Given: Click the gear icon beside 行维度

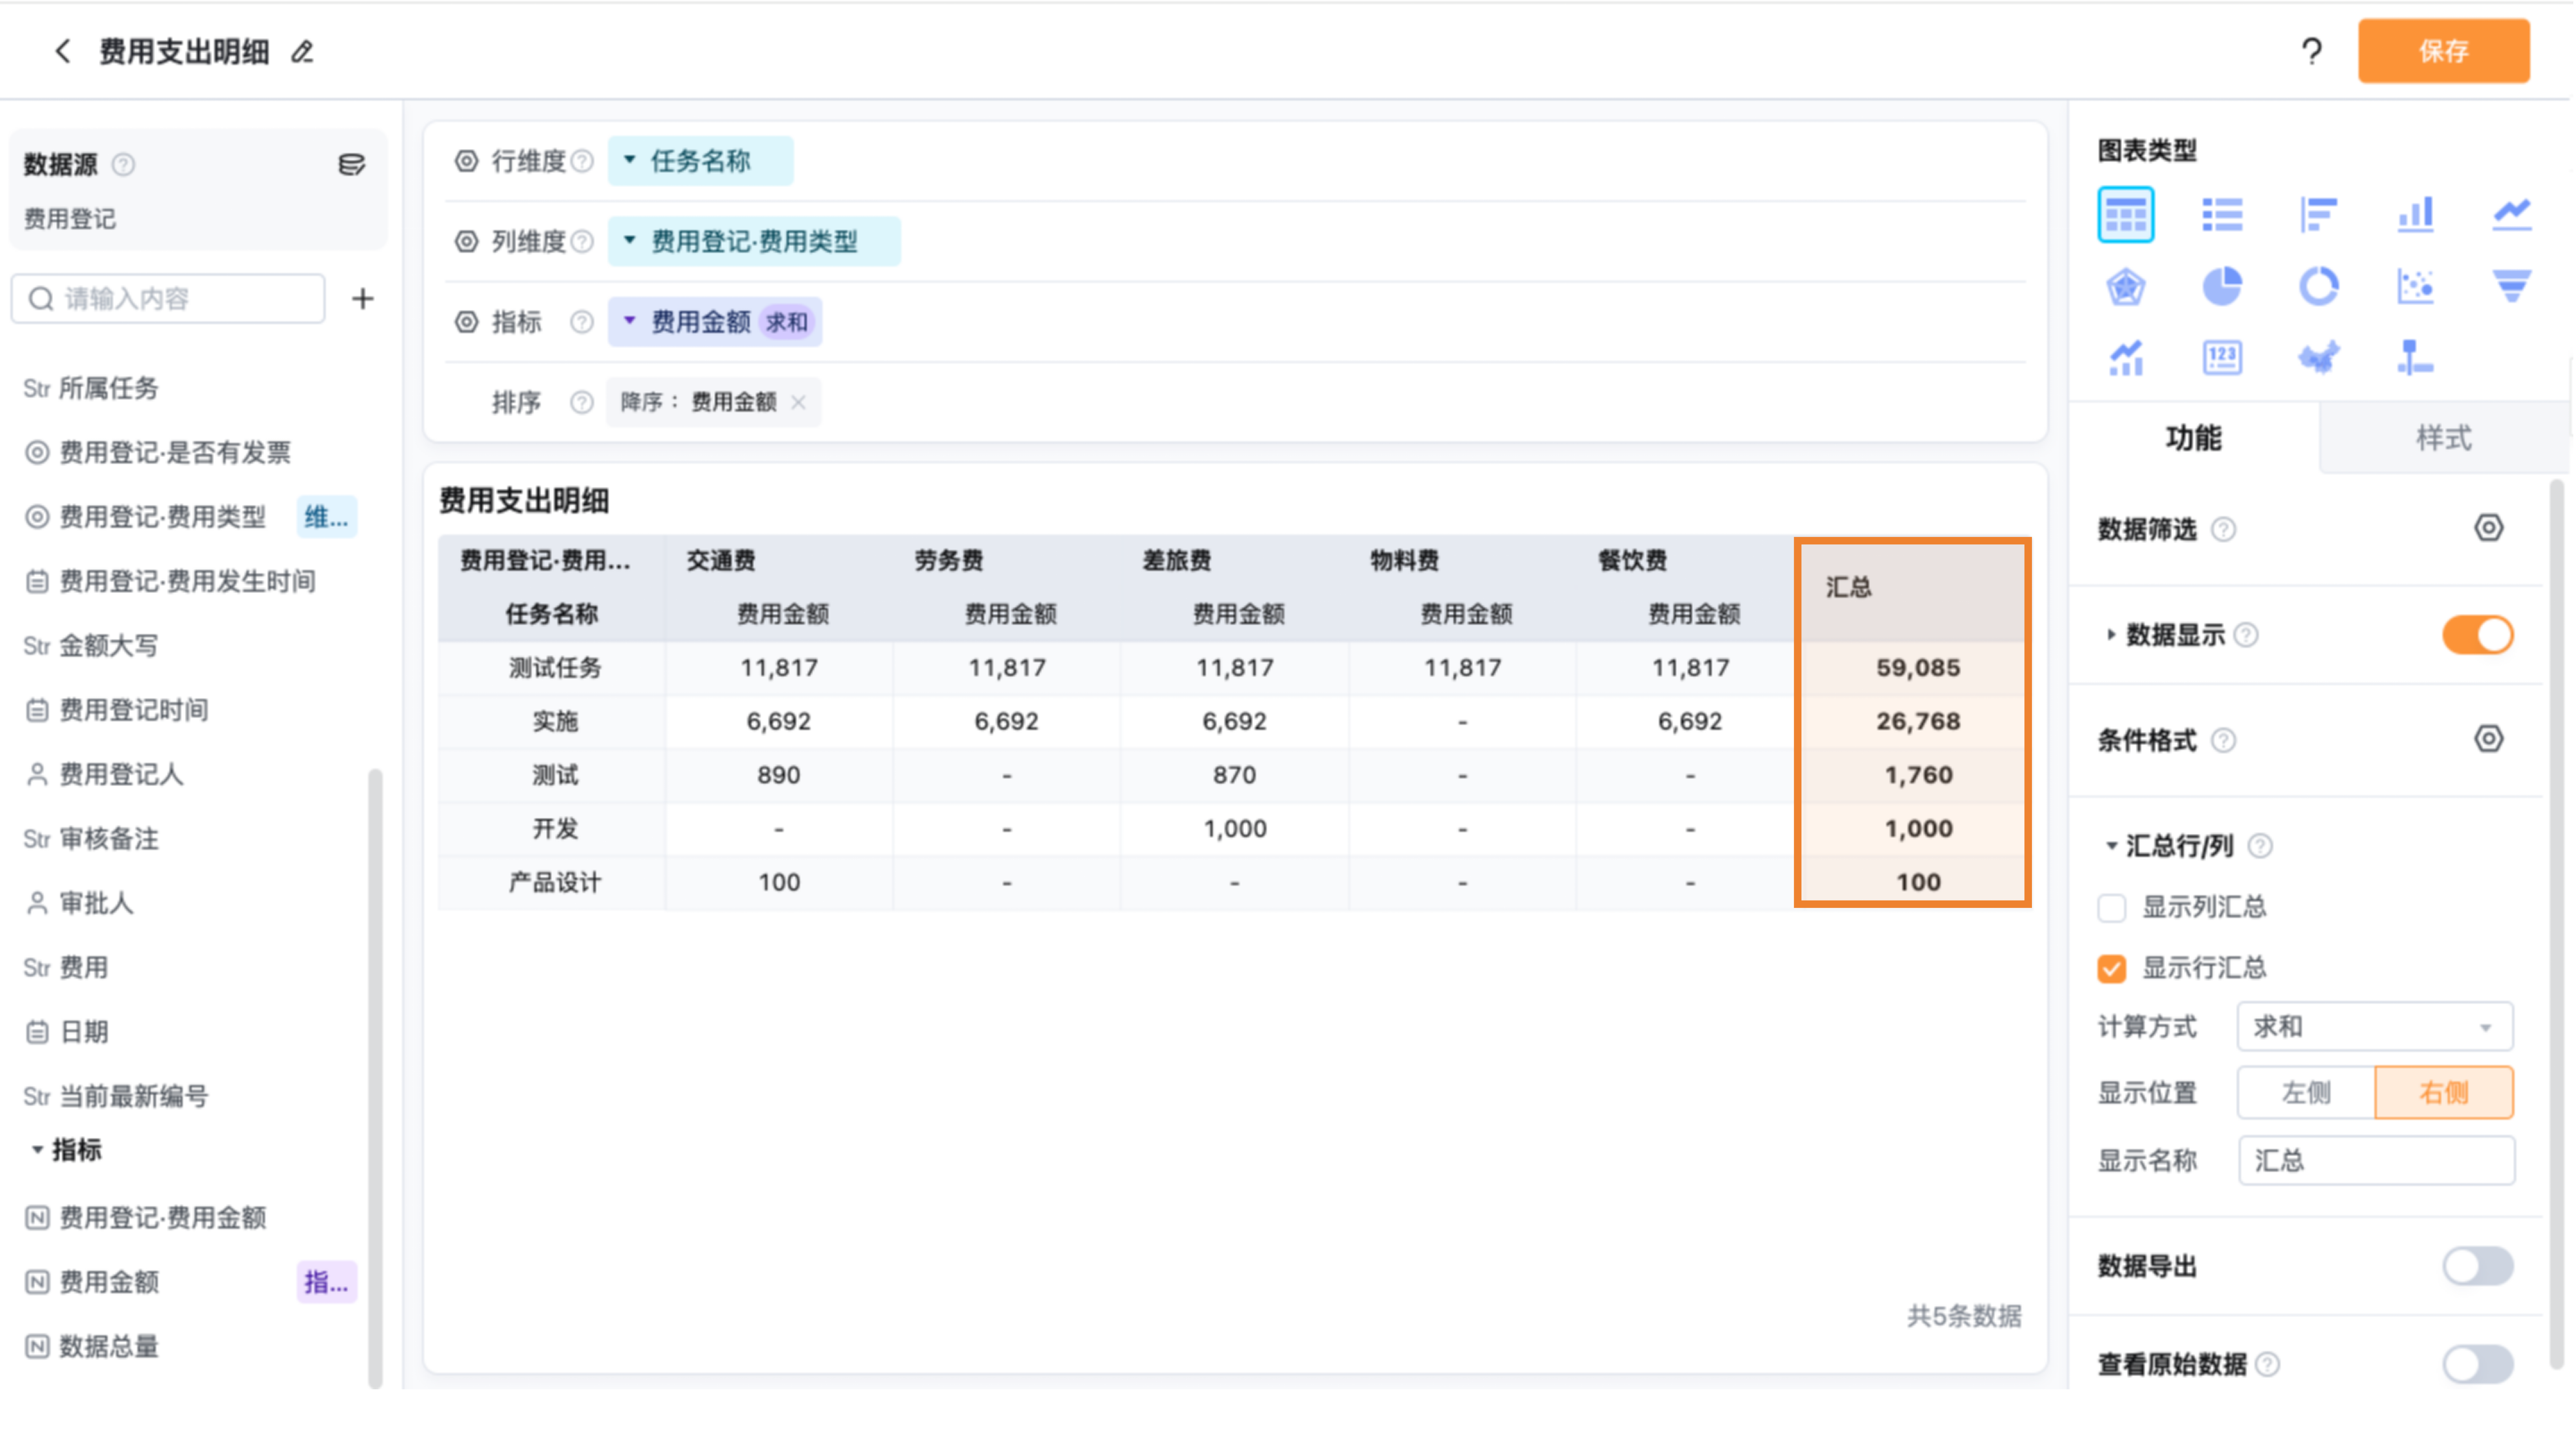Looking at the screenshot, I should [466, 161].
